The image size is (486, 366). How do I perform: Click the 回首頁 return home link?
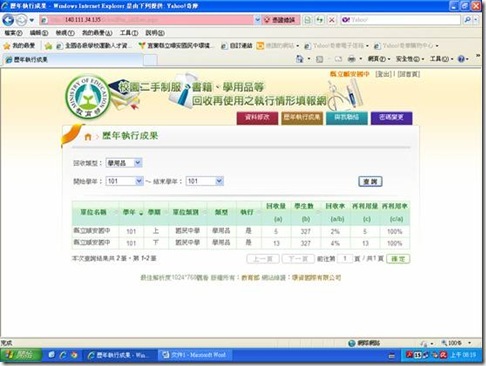[x=409, y=74]
